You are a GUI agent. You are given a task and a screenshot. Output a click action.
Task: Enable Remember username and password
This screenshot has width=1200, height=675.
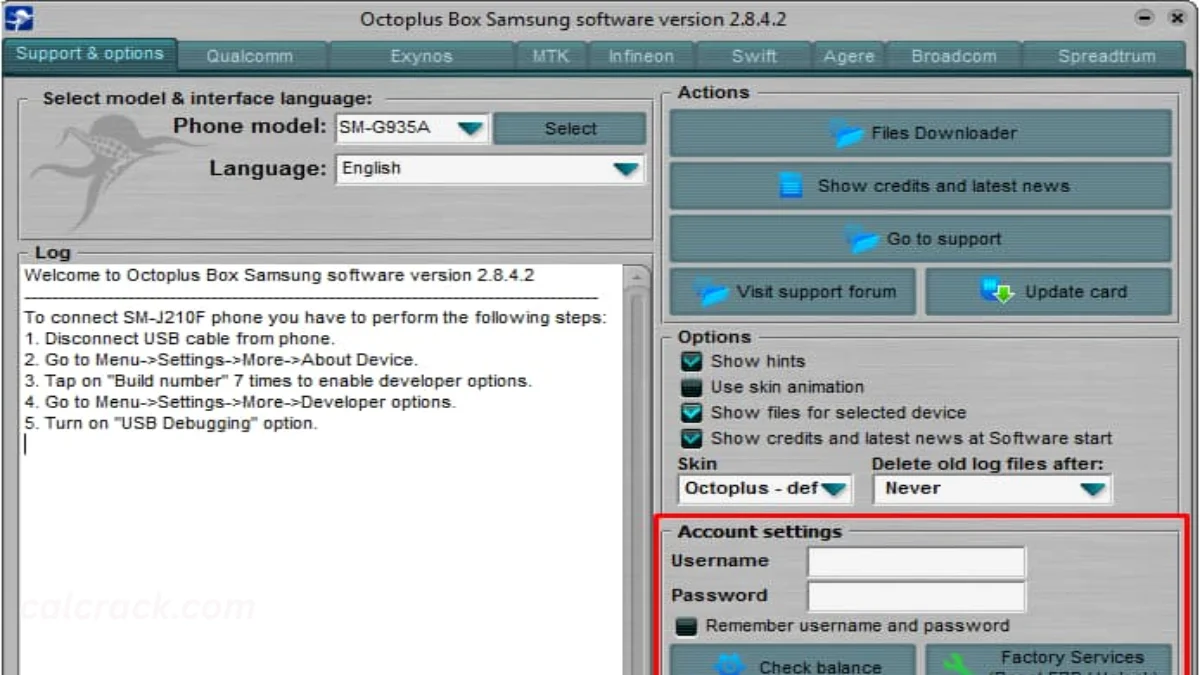(x=686, y=626)
